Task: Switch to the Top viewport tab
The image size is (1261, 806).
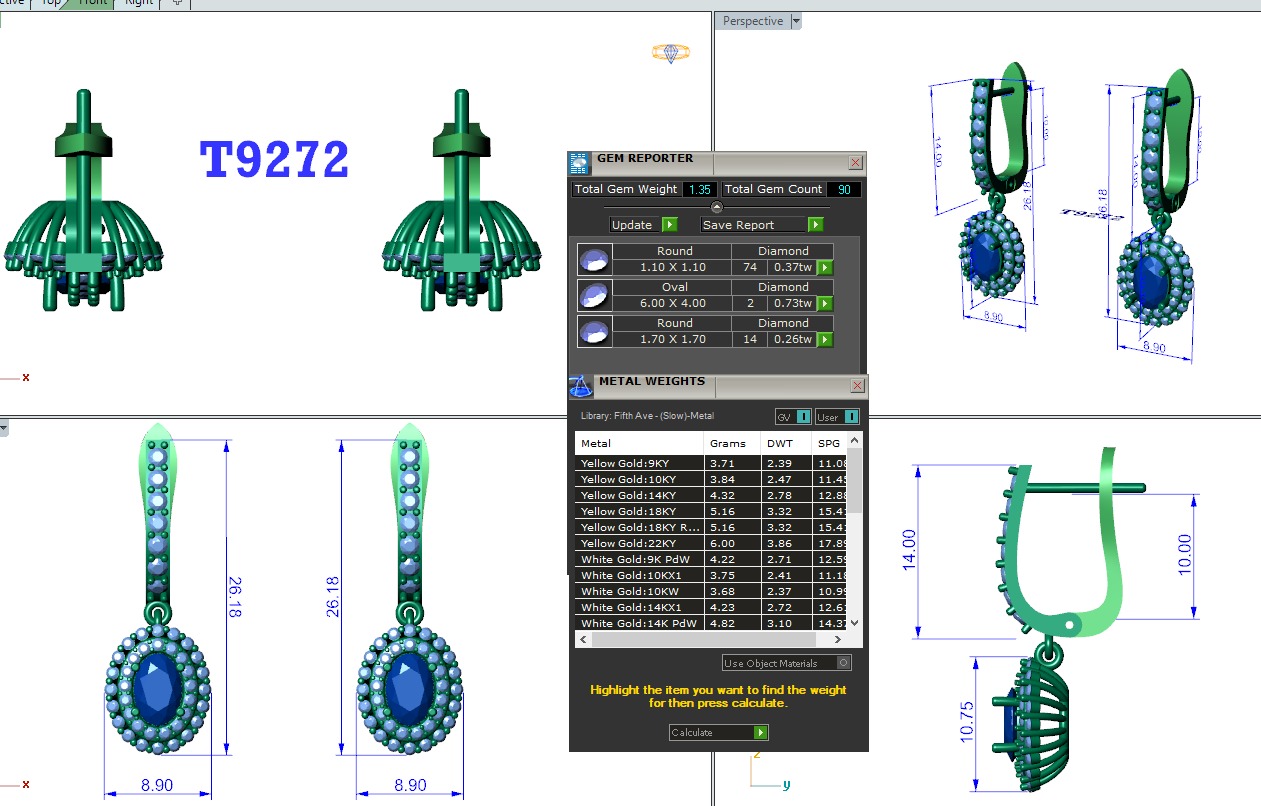Action: pyautogui.click(x=48, y=3)
